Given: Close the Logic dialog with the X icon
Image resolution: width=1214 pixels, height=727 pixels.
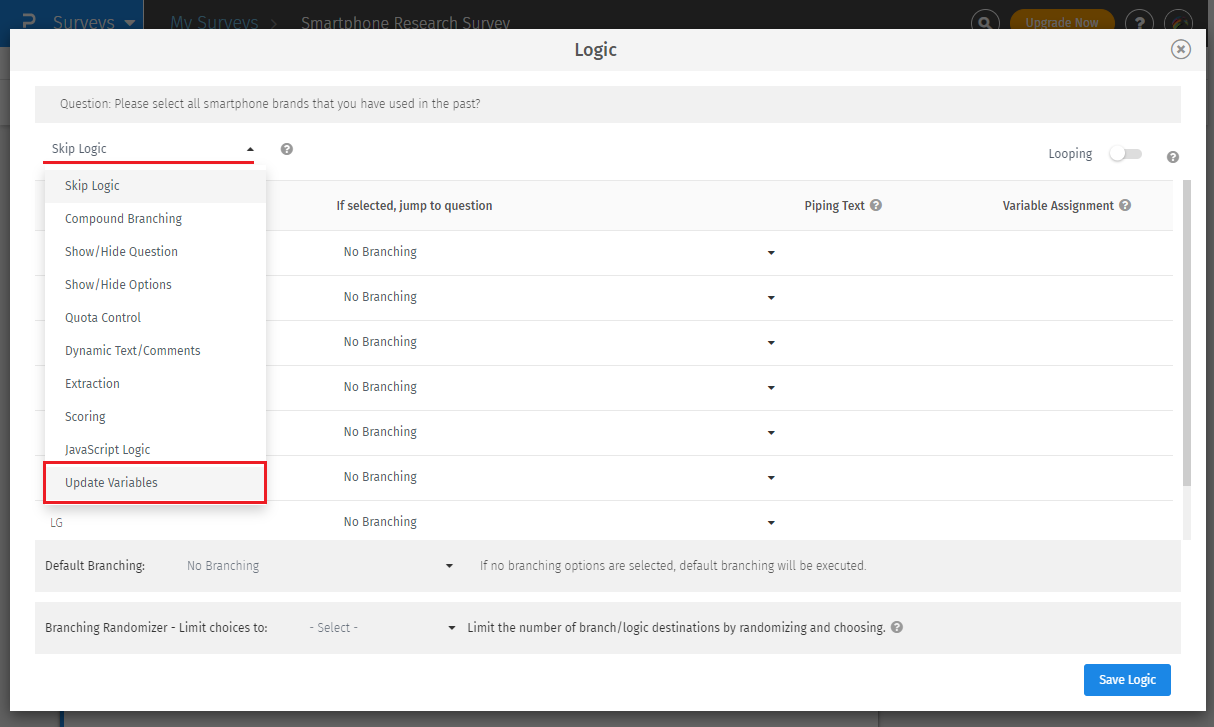Looking at the screenshot, I should (1181, 49).
